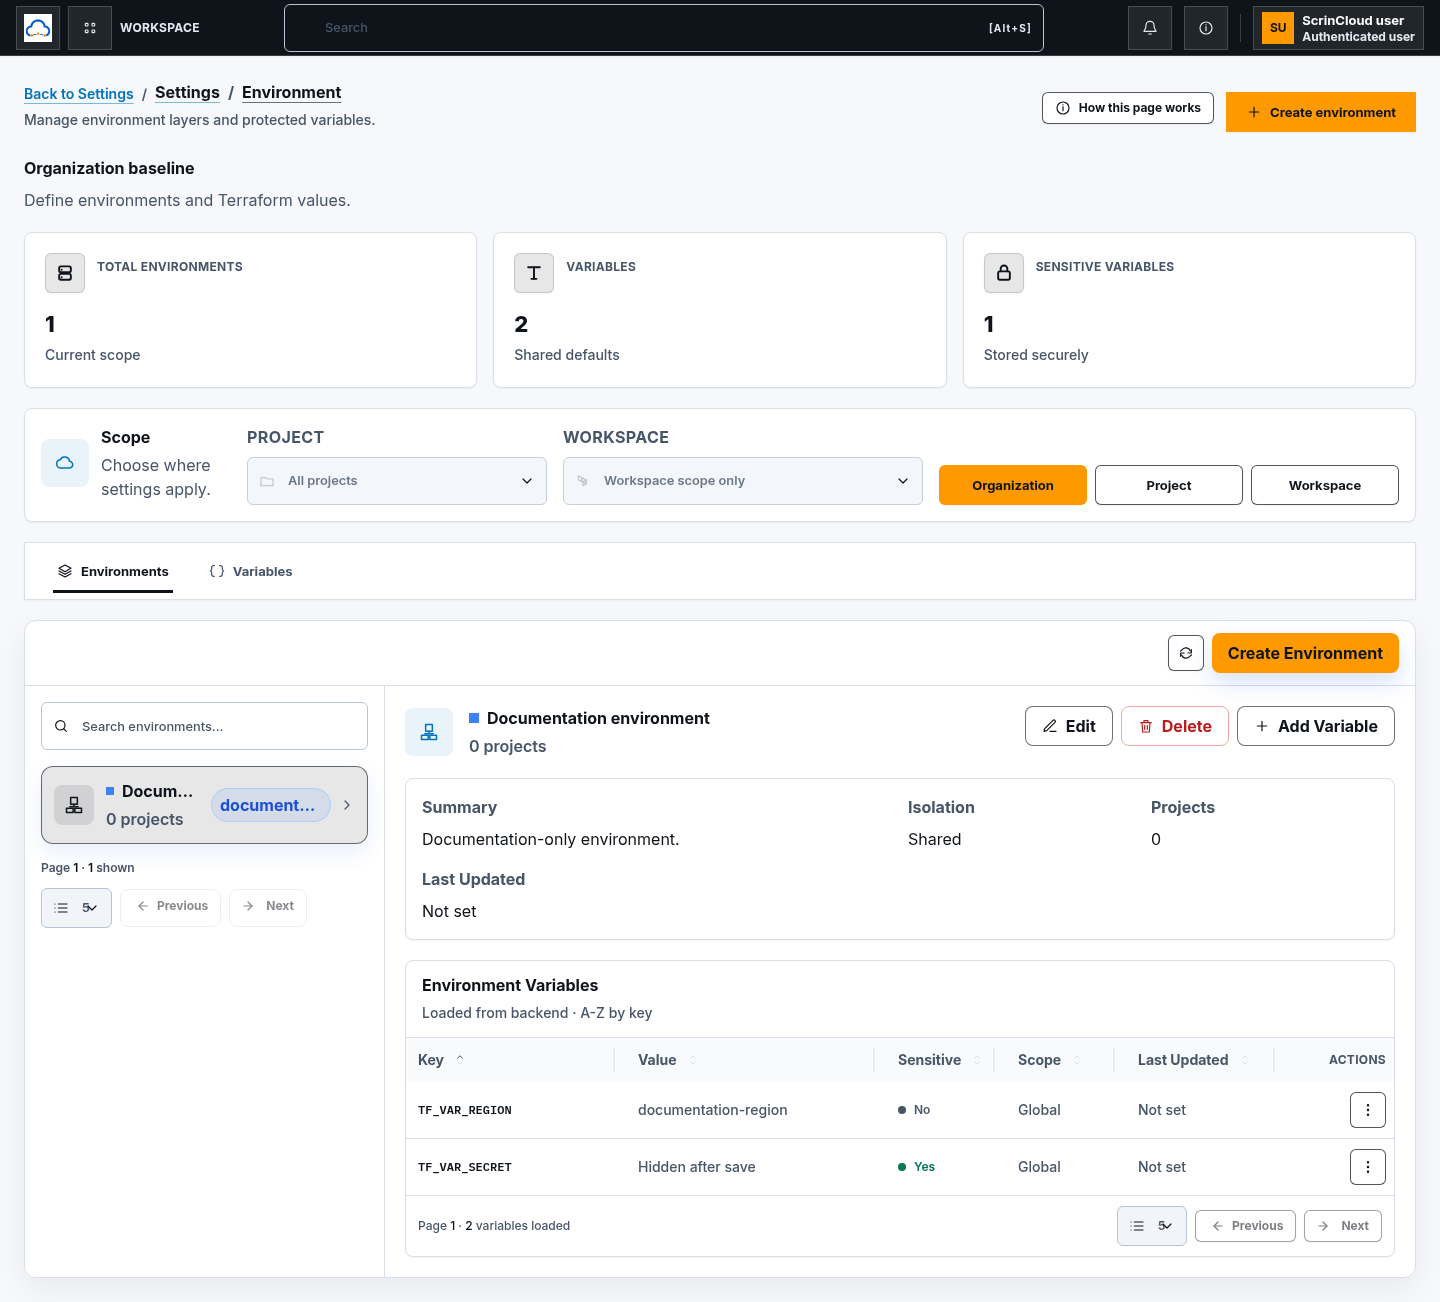The height and width of the screenshot is (1302, 1440).
Task: Select Workspace scope
Action: (1325, 485)
